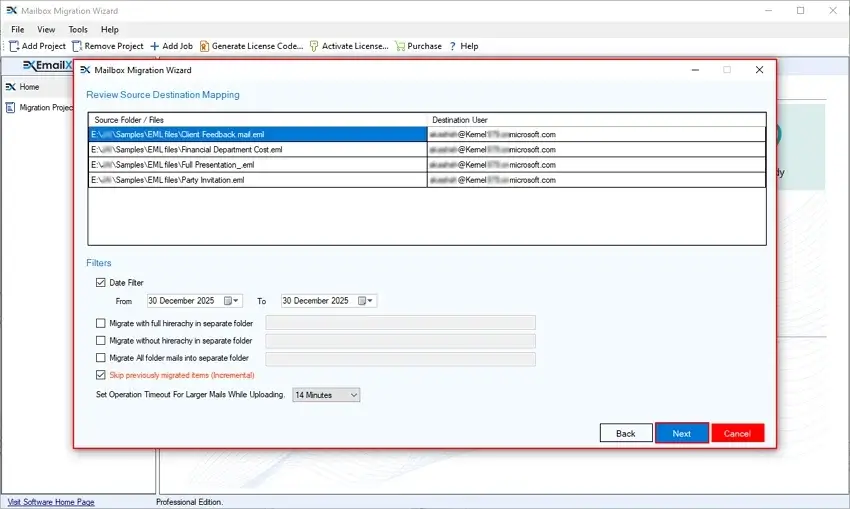
Task: Uncheck the Date Filter checkbox
Action: (x=100, y=283)
